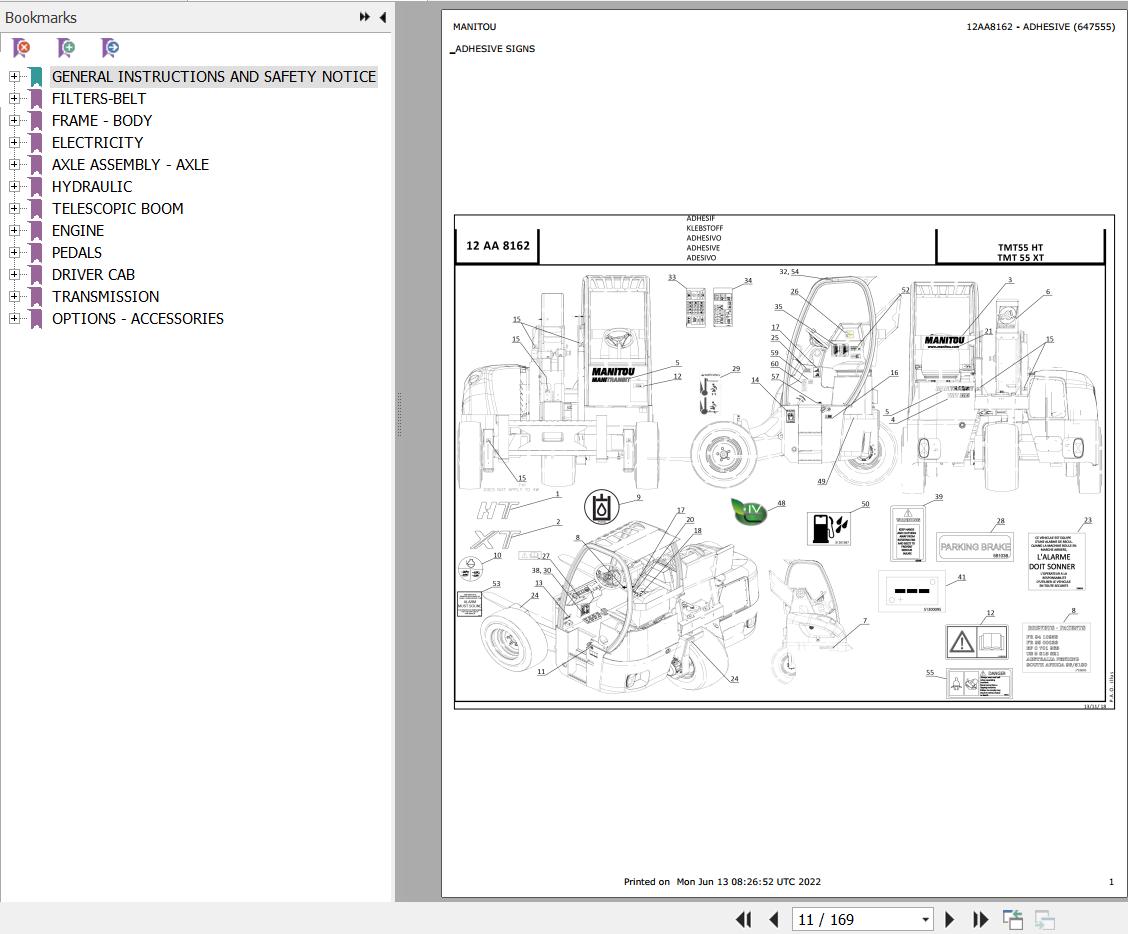Click the add new bookmark icon

(x=66, y=48)
